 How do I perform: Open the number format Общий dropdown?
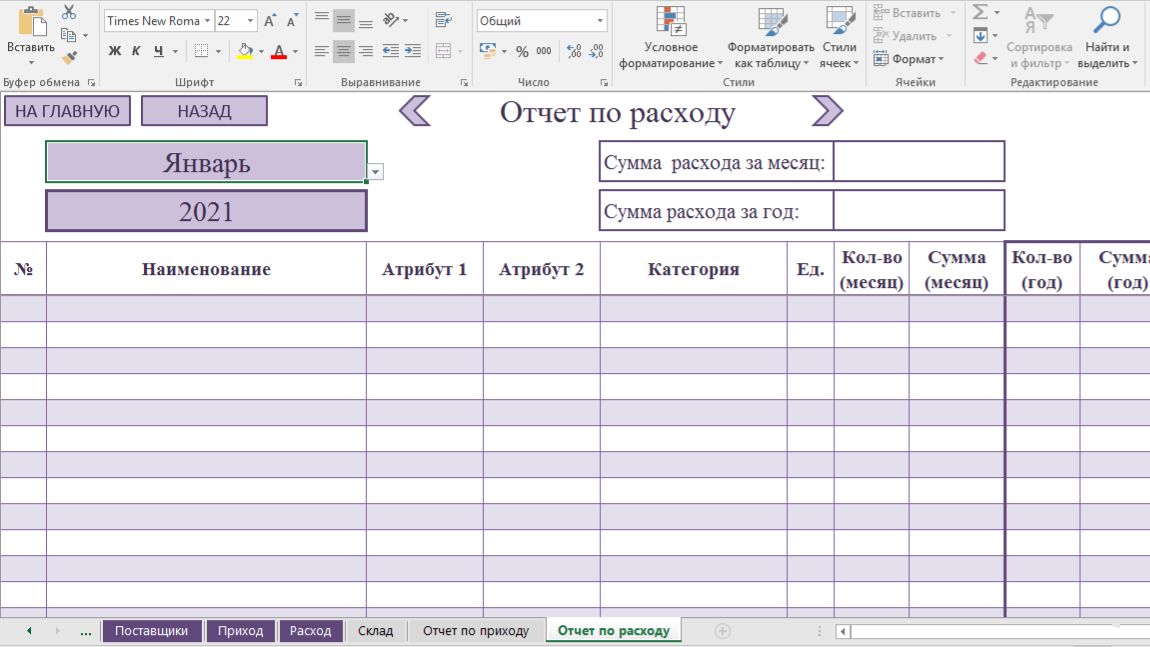(x=600, y=21)
